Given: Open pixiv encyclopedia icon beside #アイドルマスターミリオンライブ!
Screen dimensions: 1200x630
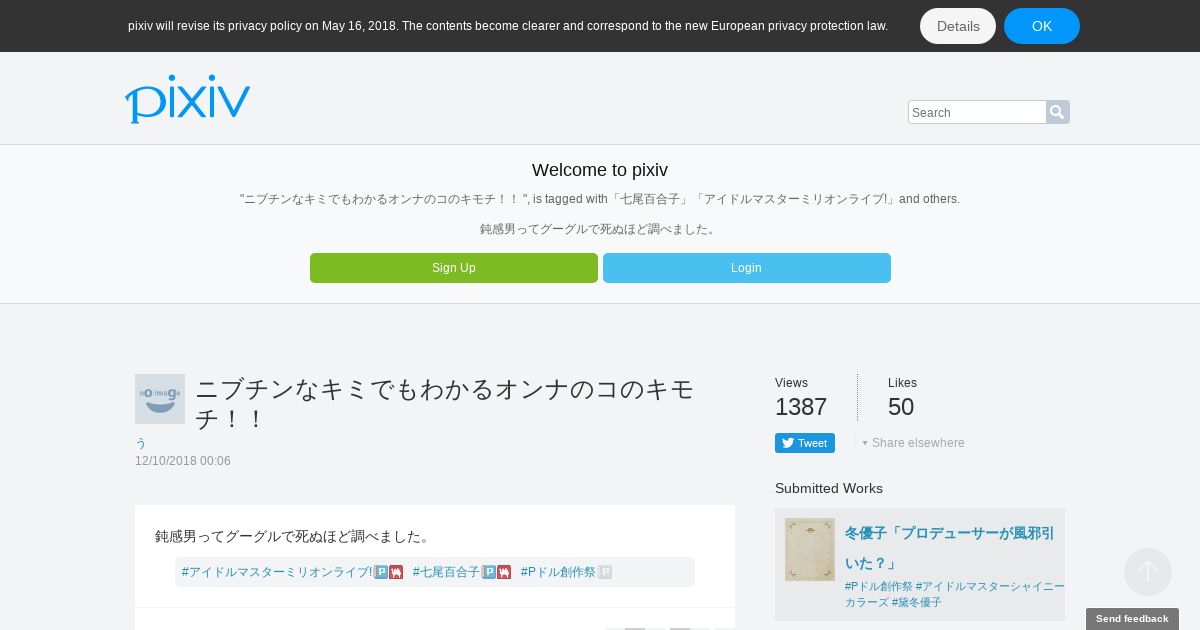Looking at the screenshot, I should tap(381, 572).
